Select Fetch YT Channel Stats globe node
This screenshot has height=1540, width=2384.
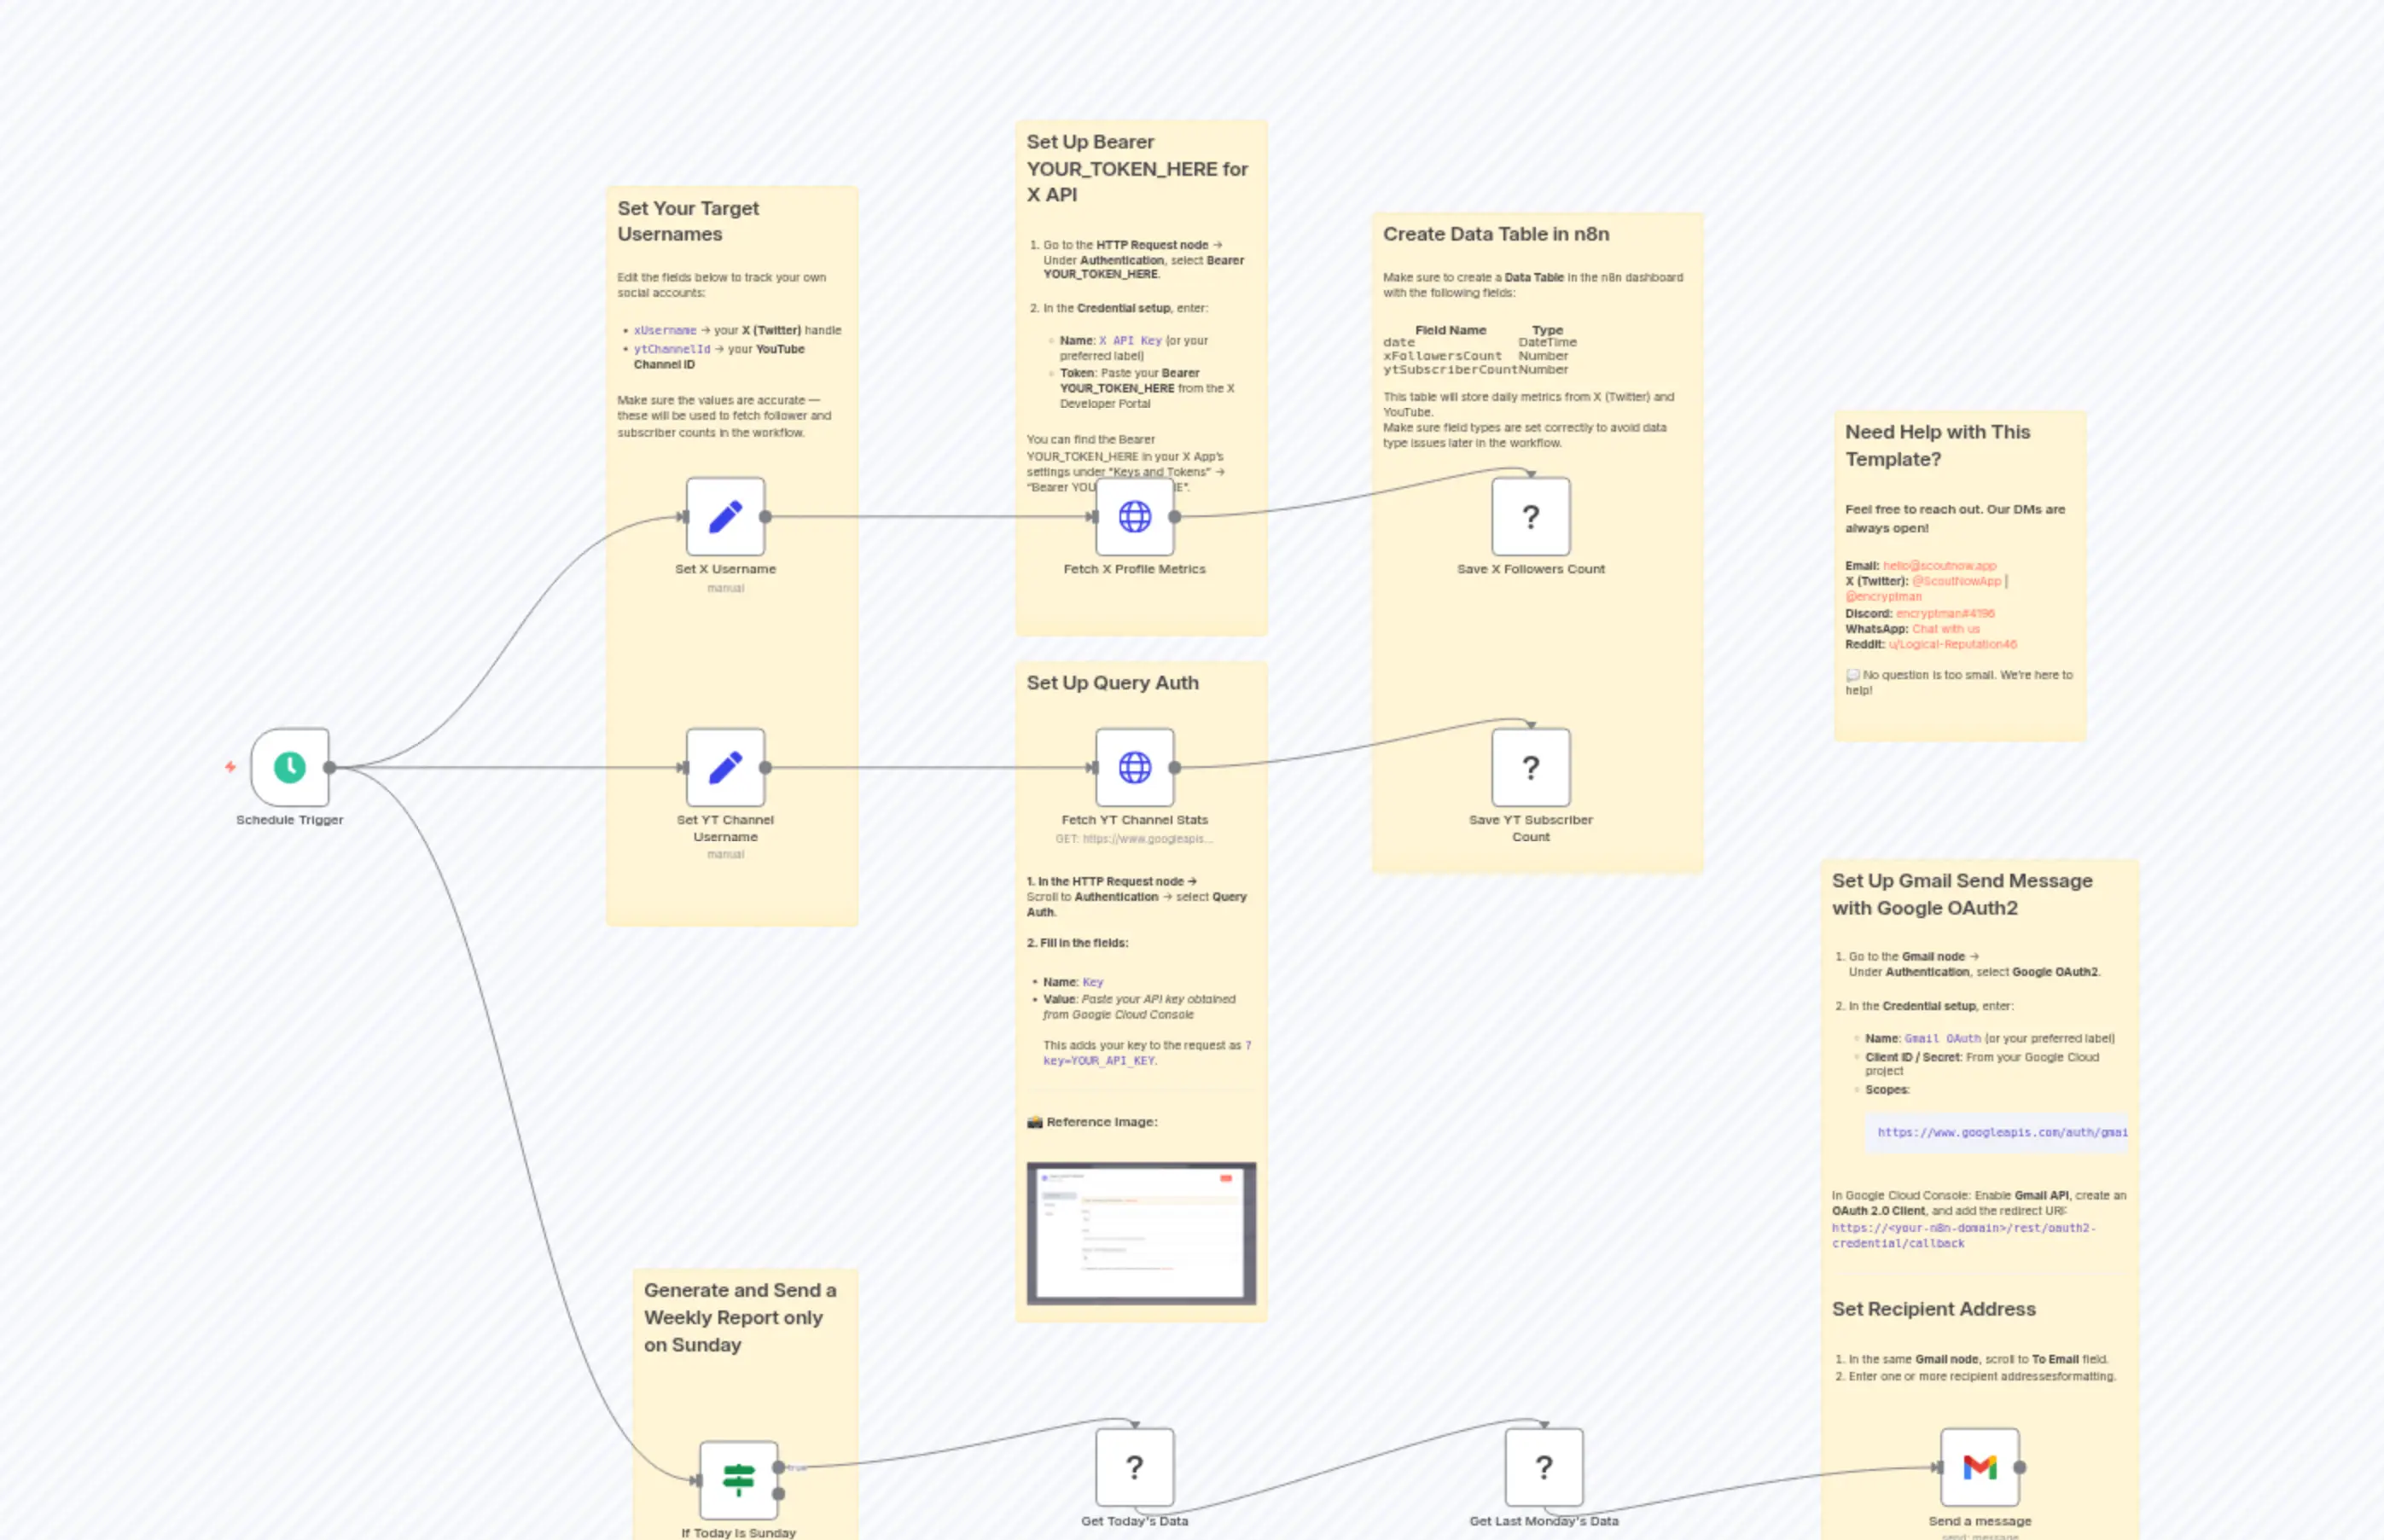tap(1134, 767)
